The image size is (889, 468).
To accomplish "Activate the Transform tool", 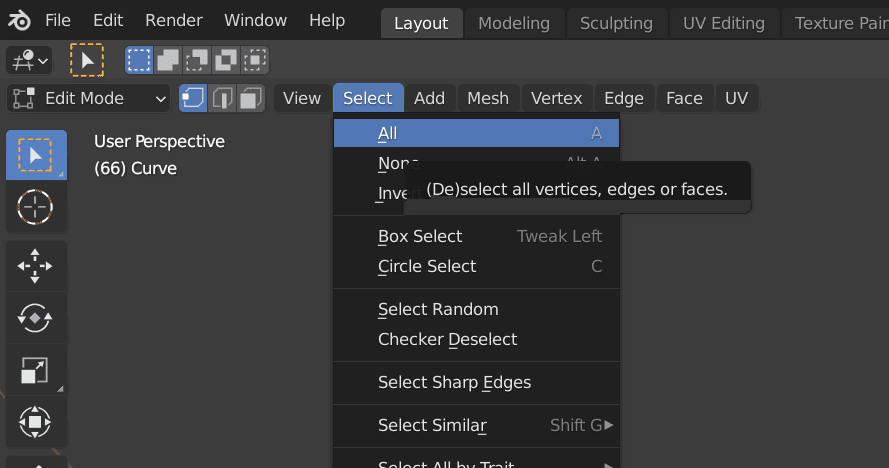I will coord(36,421).
